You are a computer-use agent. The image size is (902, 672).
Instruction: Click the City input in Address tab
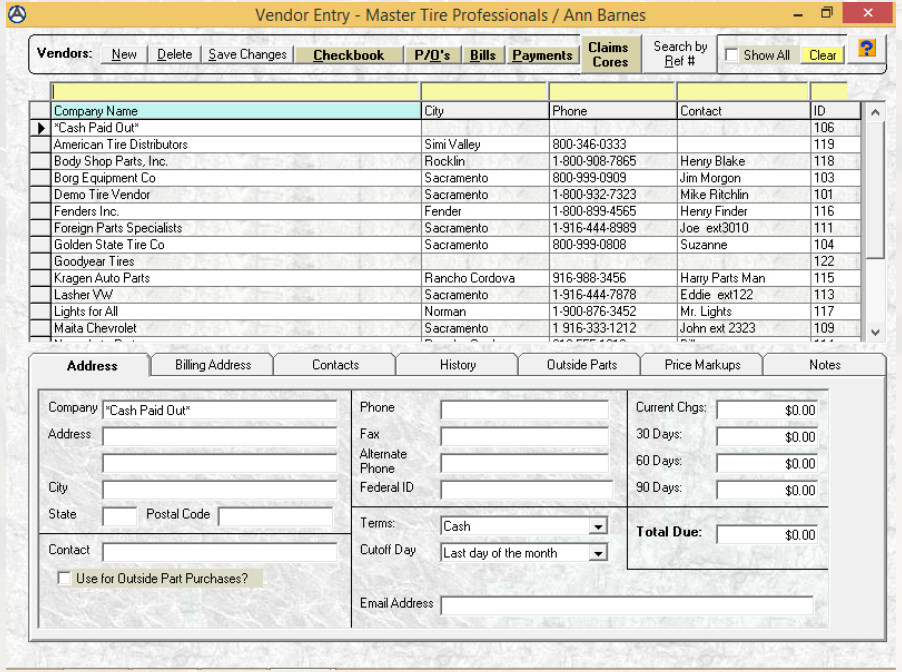(x=220, y=490)
